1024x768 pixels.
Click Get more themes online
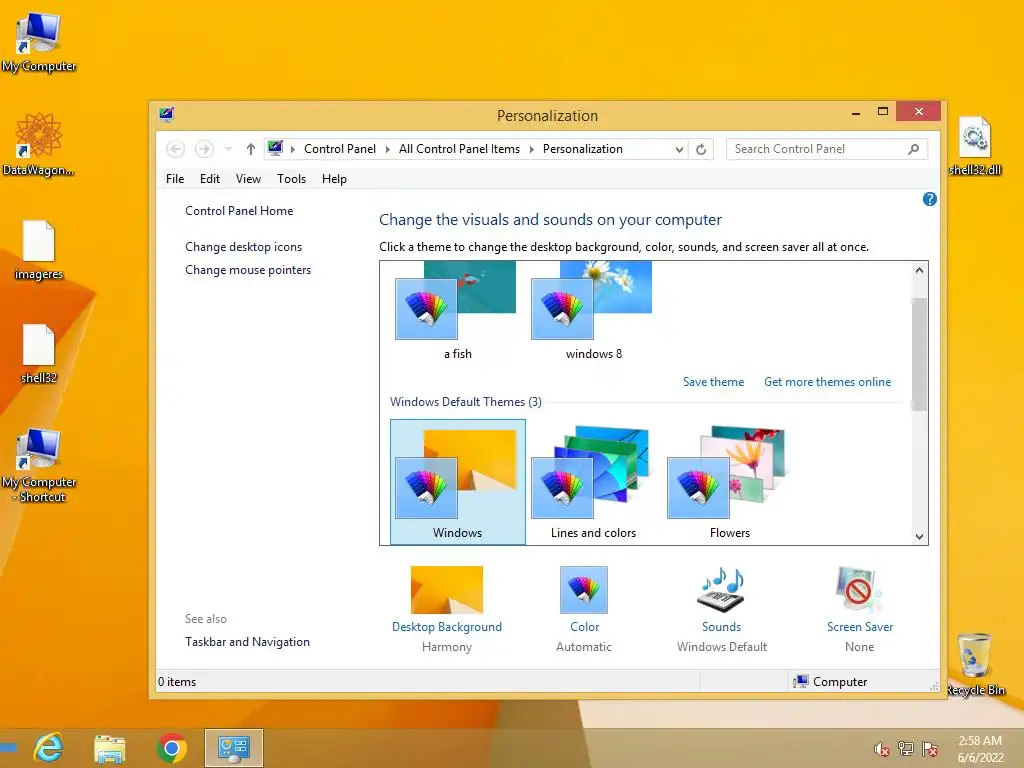click(827, 382)
